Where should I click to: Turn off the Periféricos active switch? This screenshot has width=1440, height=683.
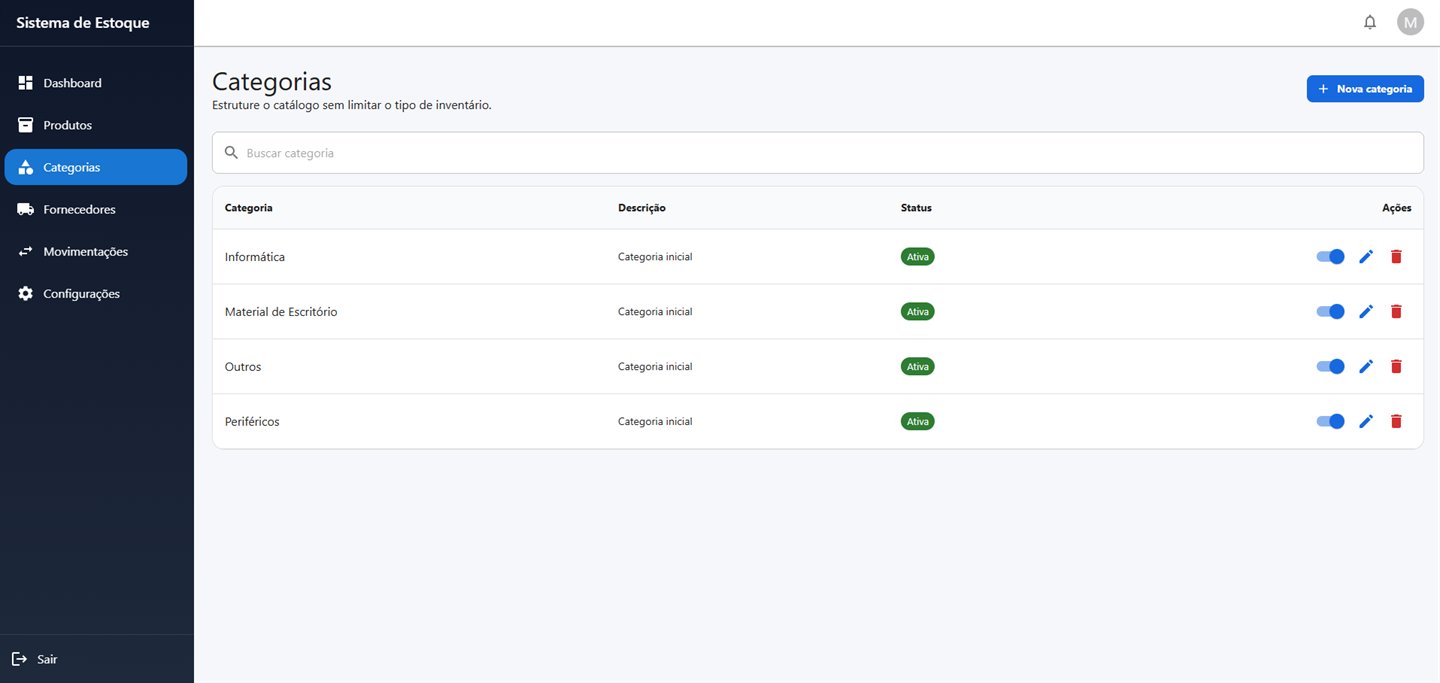pos(1330,422)
